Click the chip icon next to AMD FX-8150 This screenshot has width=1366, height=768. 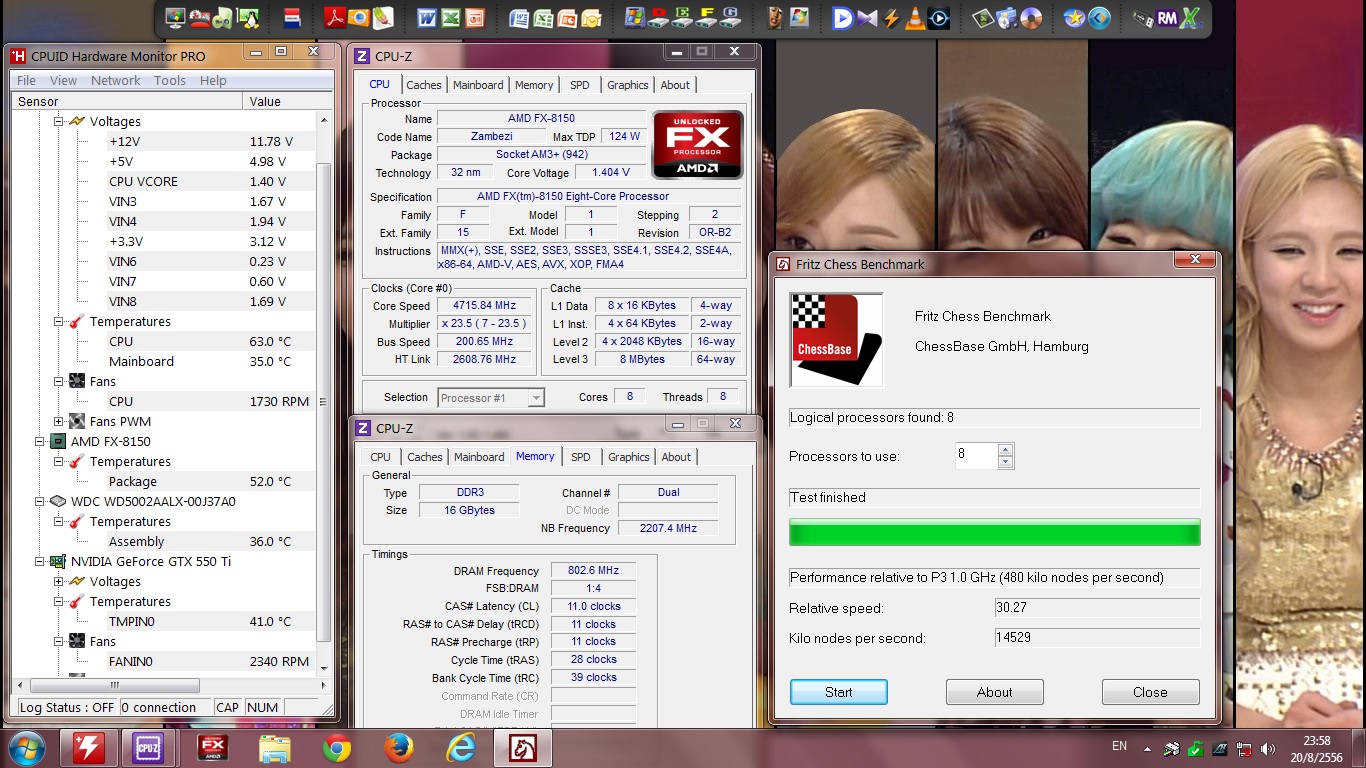pos(58,441)
